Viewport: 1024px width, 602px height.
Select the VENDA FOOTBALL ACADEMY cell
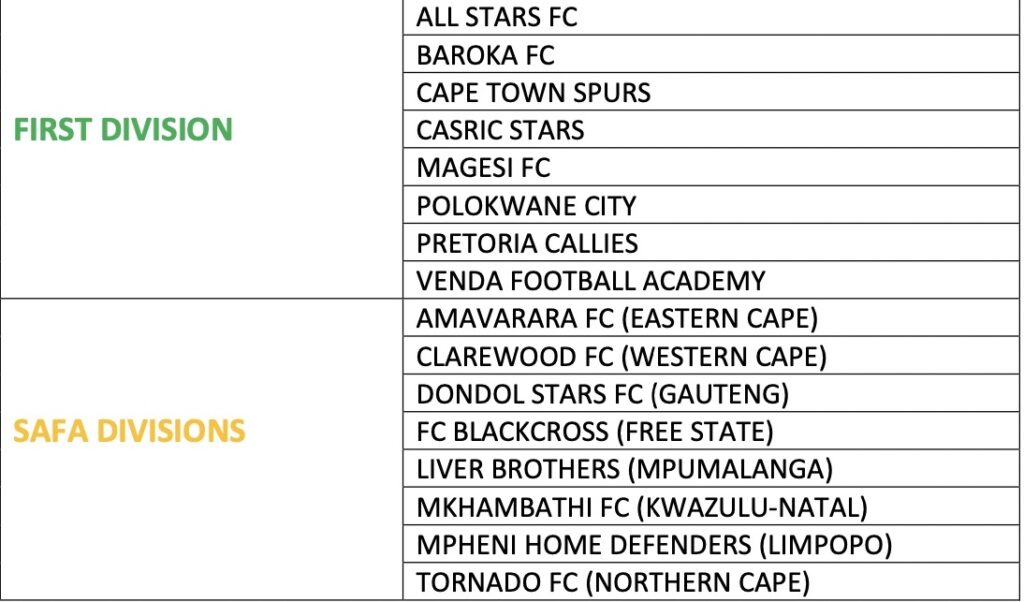590,281
